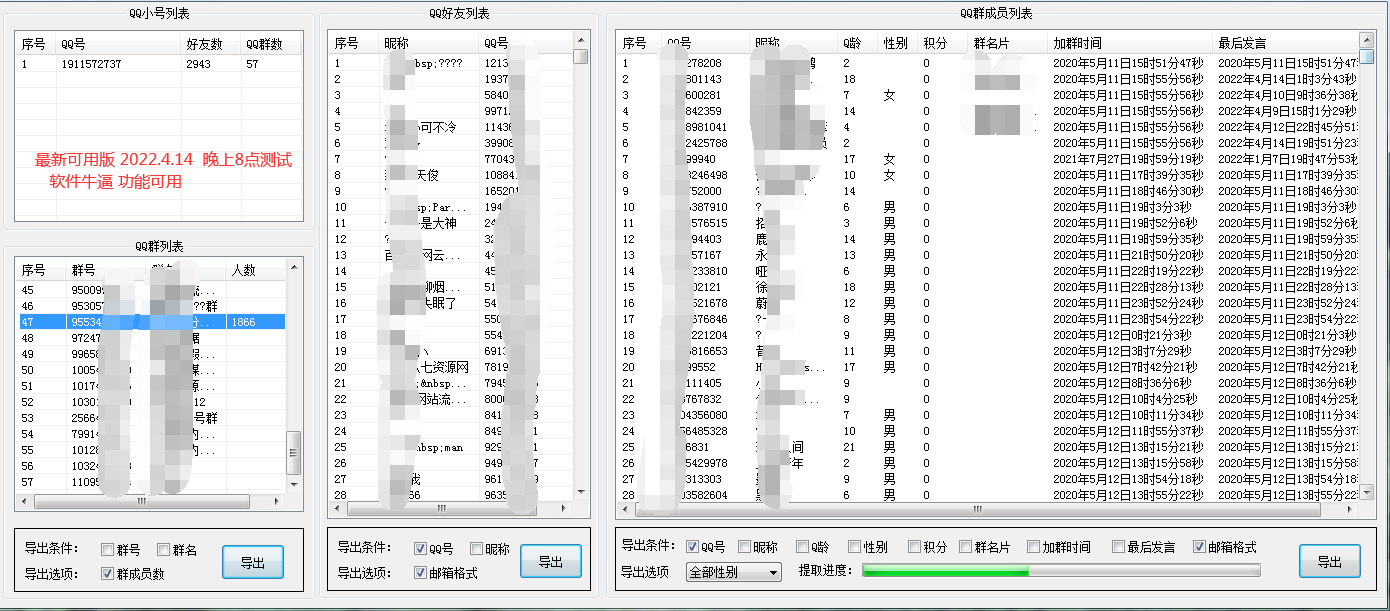Open the 全部性别 gender dropdown
Screen dimensions: 1390x611
tap(733, 572)
